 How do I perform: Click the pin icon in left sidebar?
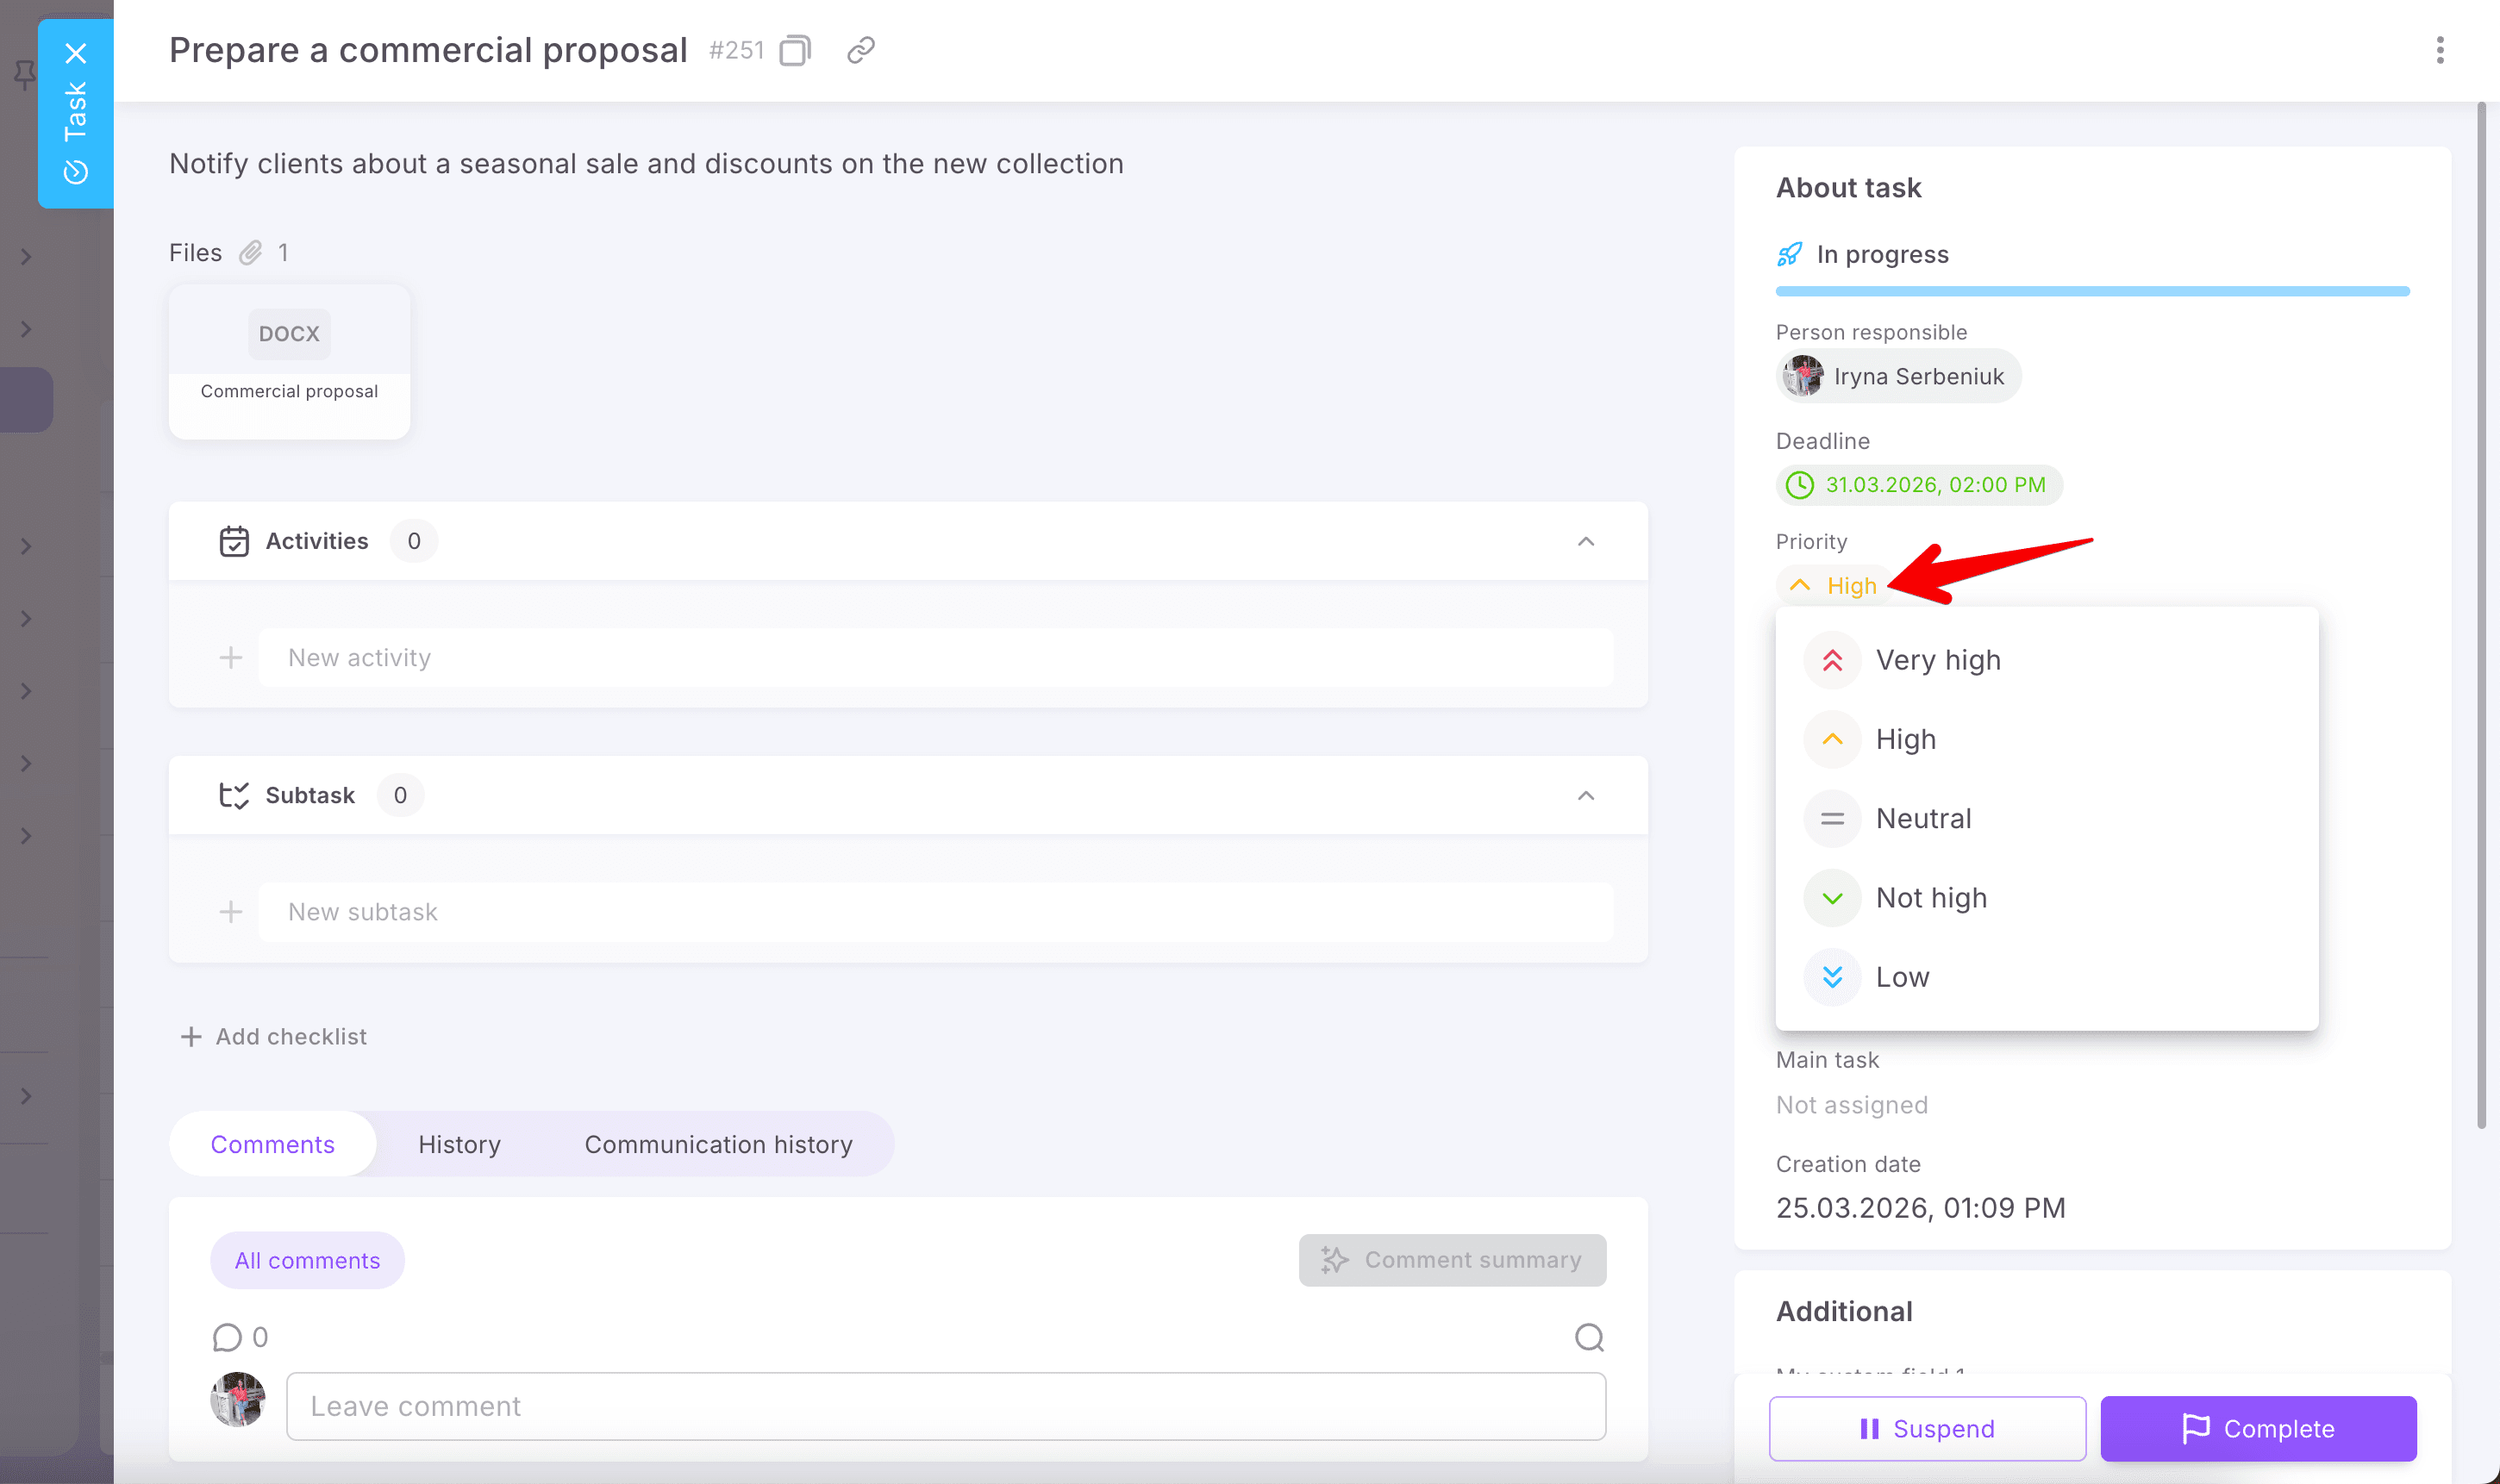coord(24,74)
